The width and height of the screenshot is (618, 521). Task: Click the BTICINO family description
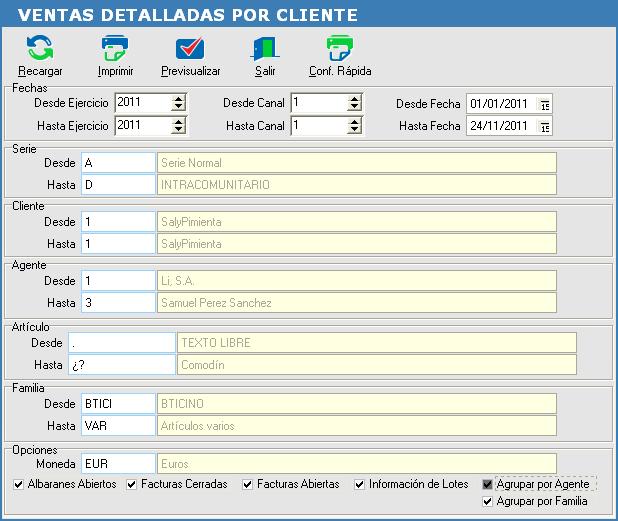357,404
